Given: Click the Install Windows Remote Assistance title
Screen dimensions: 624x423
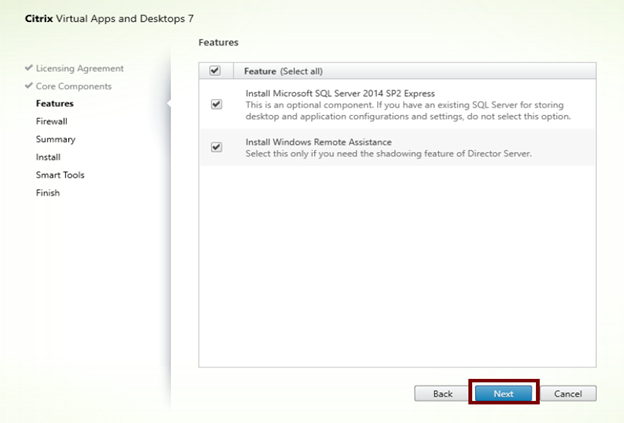Looking at the screenshot, I should [x=318, y=142].
